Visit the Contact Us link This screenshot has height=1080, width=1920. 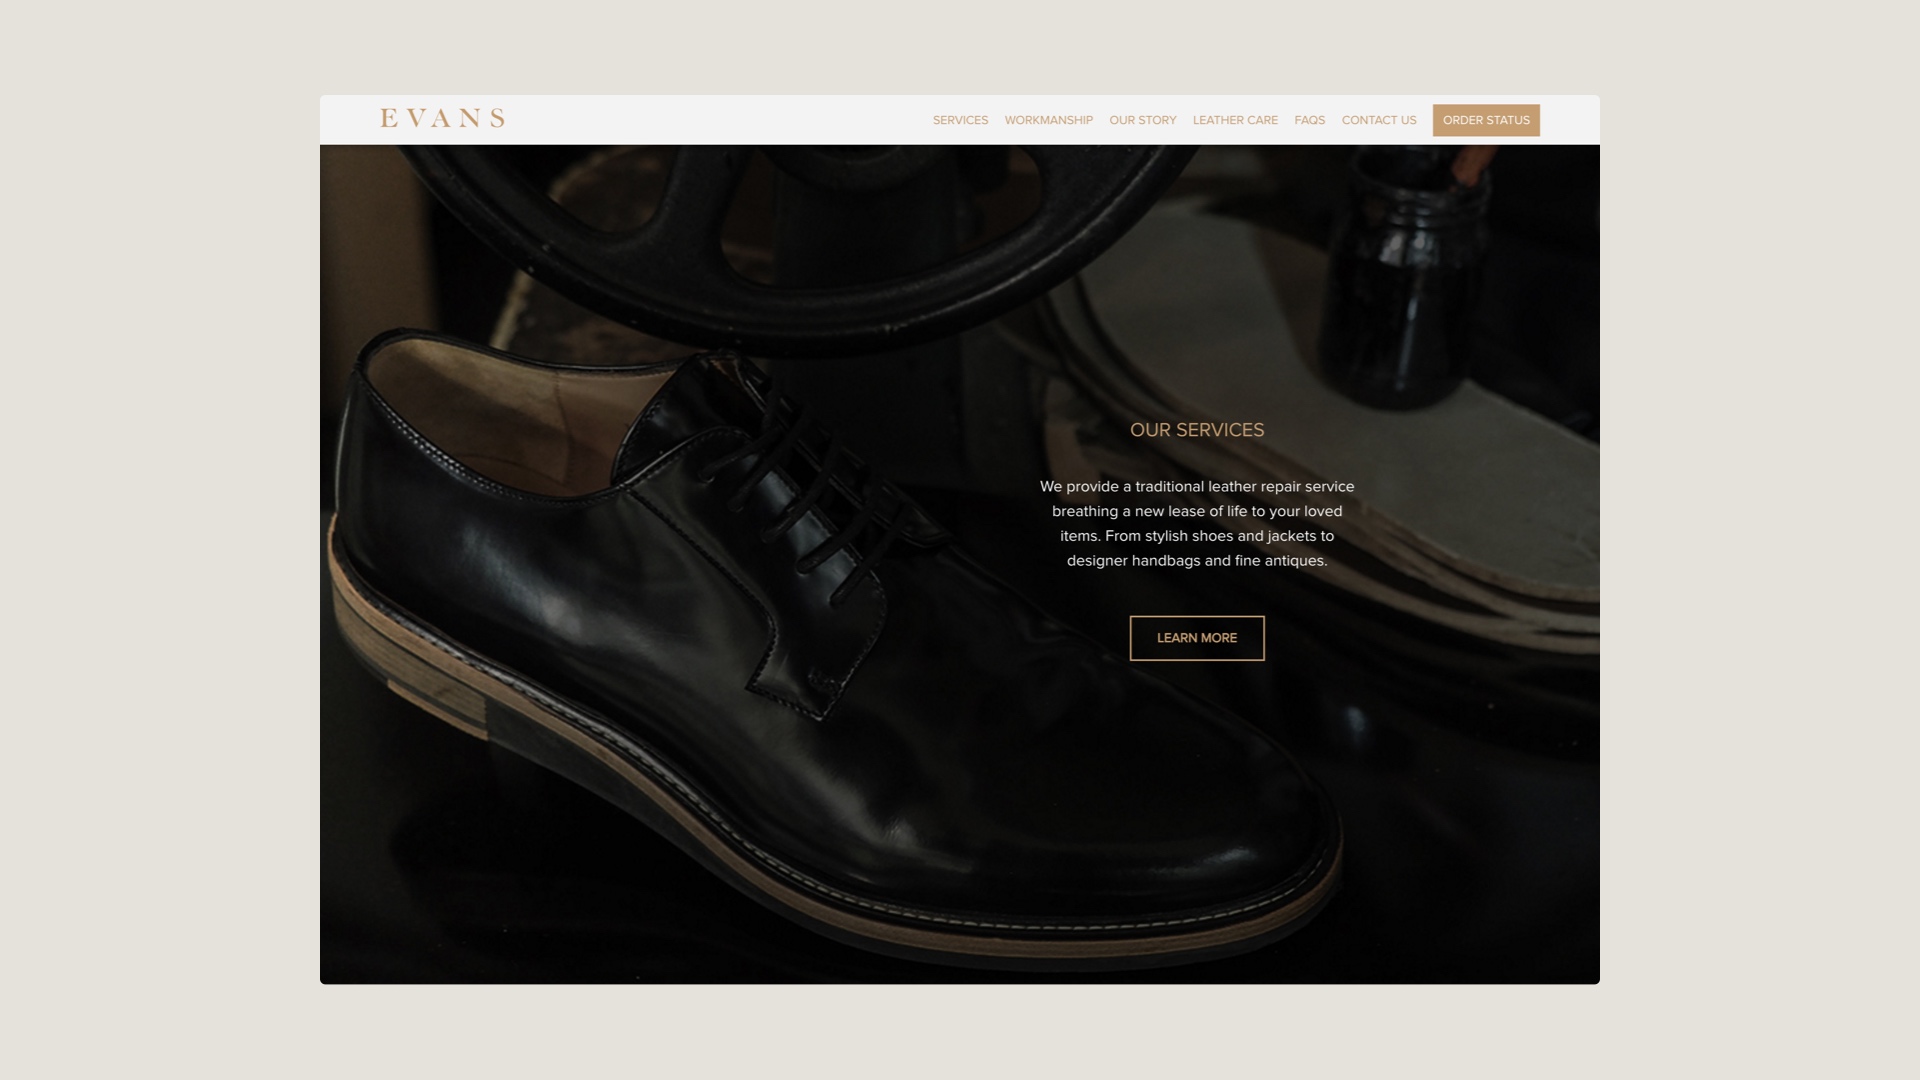[x=1379, y=120]
